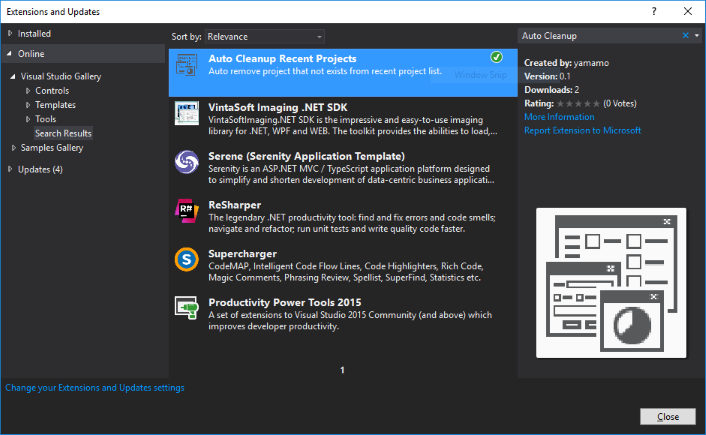Click the green installed checkmark icon
This screenshot has width=706, height=435.
[496, 57]
